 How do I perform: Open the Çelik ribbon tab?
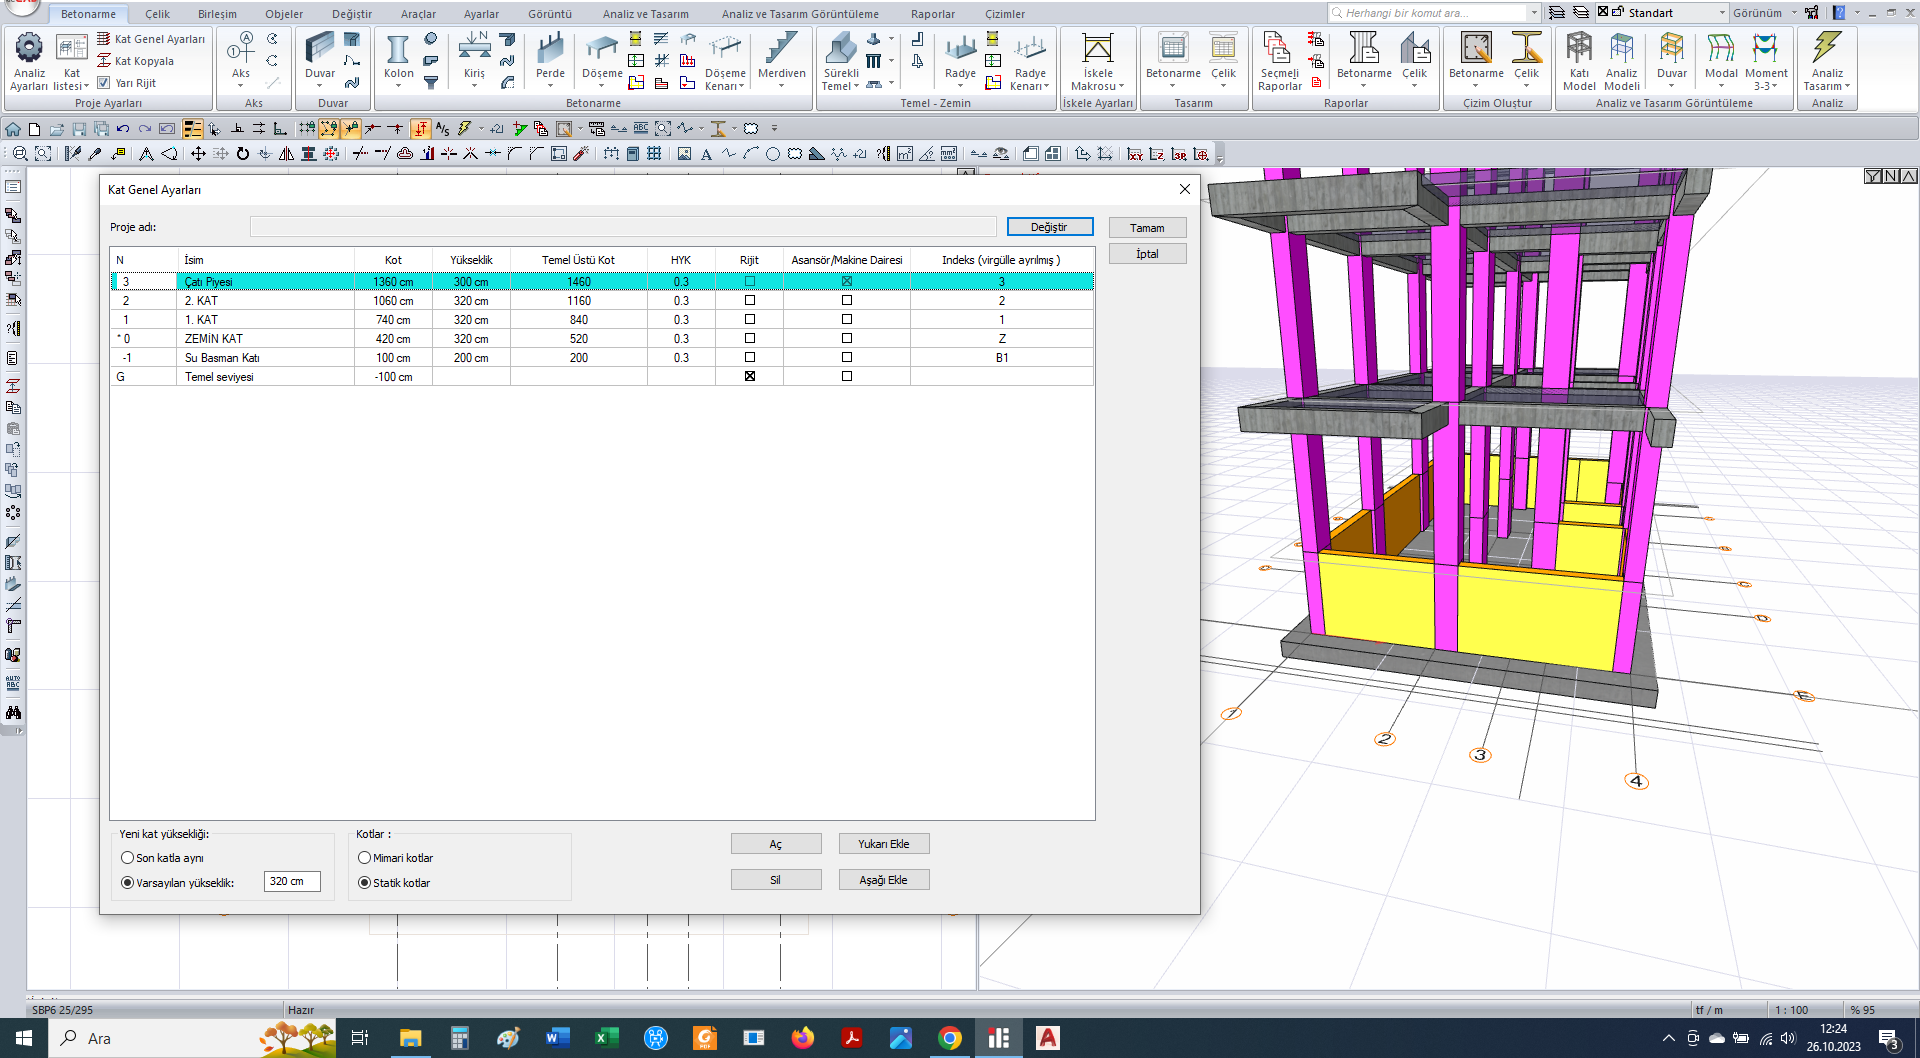pyautogui.click(x=157, y=14)
